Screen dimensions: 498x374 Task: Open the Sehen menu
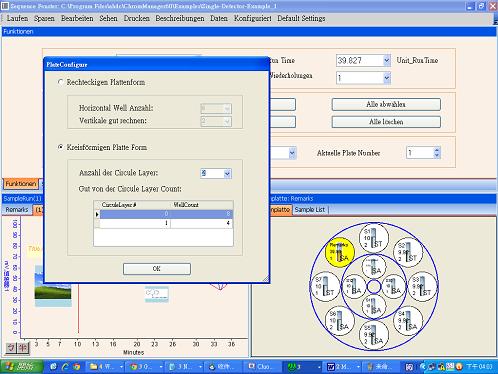[108, 18]
